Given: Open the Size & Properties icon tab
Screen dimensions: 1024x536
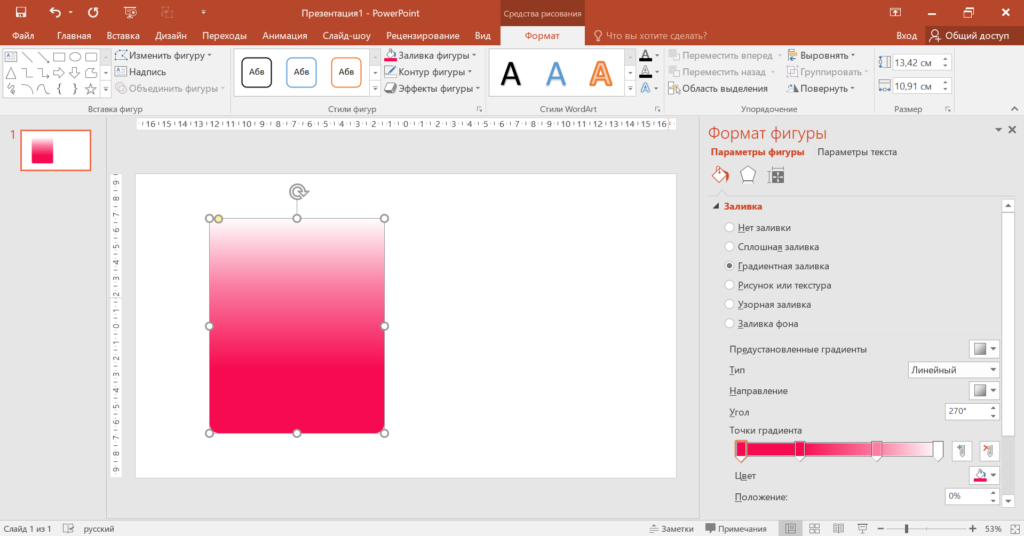Looking at the screenshot, I should pos(775,175).
